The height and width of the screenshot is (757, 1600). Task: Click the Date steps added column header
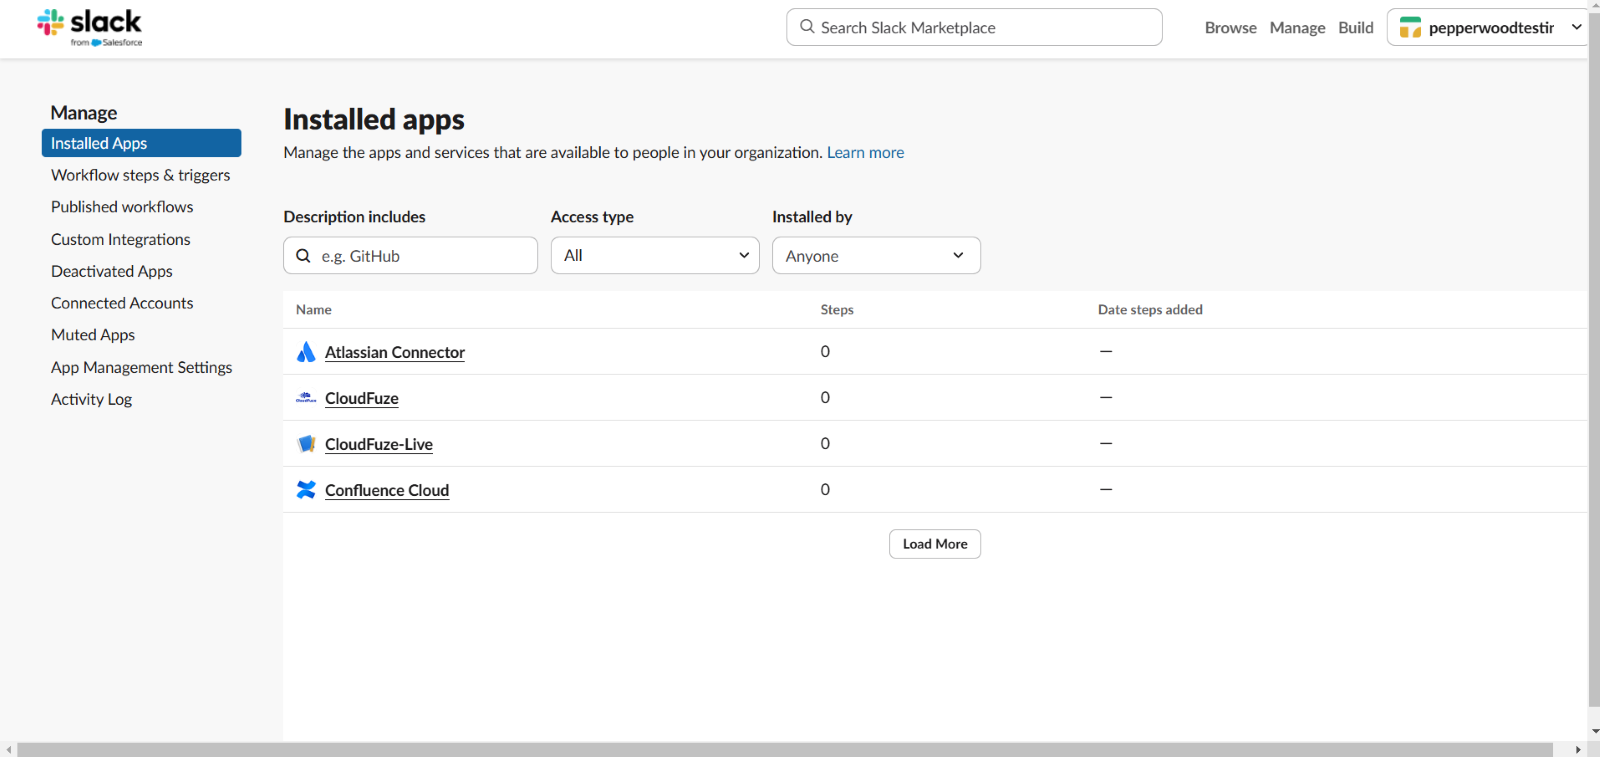[1150, 310]
